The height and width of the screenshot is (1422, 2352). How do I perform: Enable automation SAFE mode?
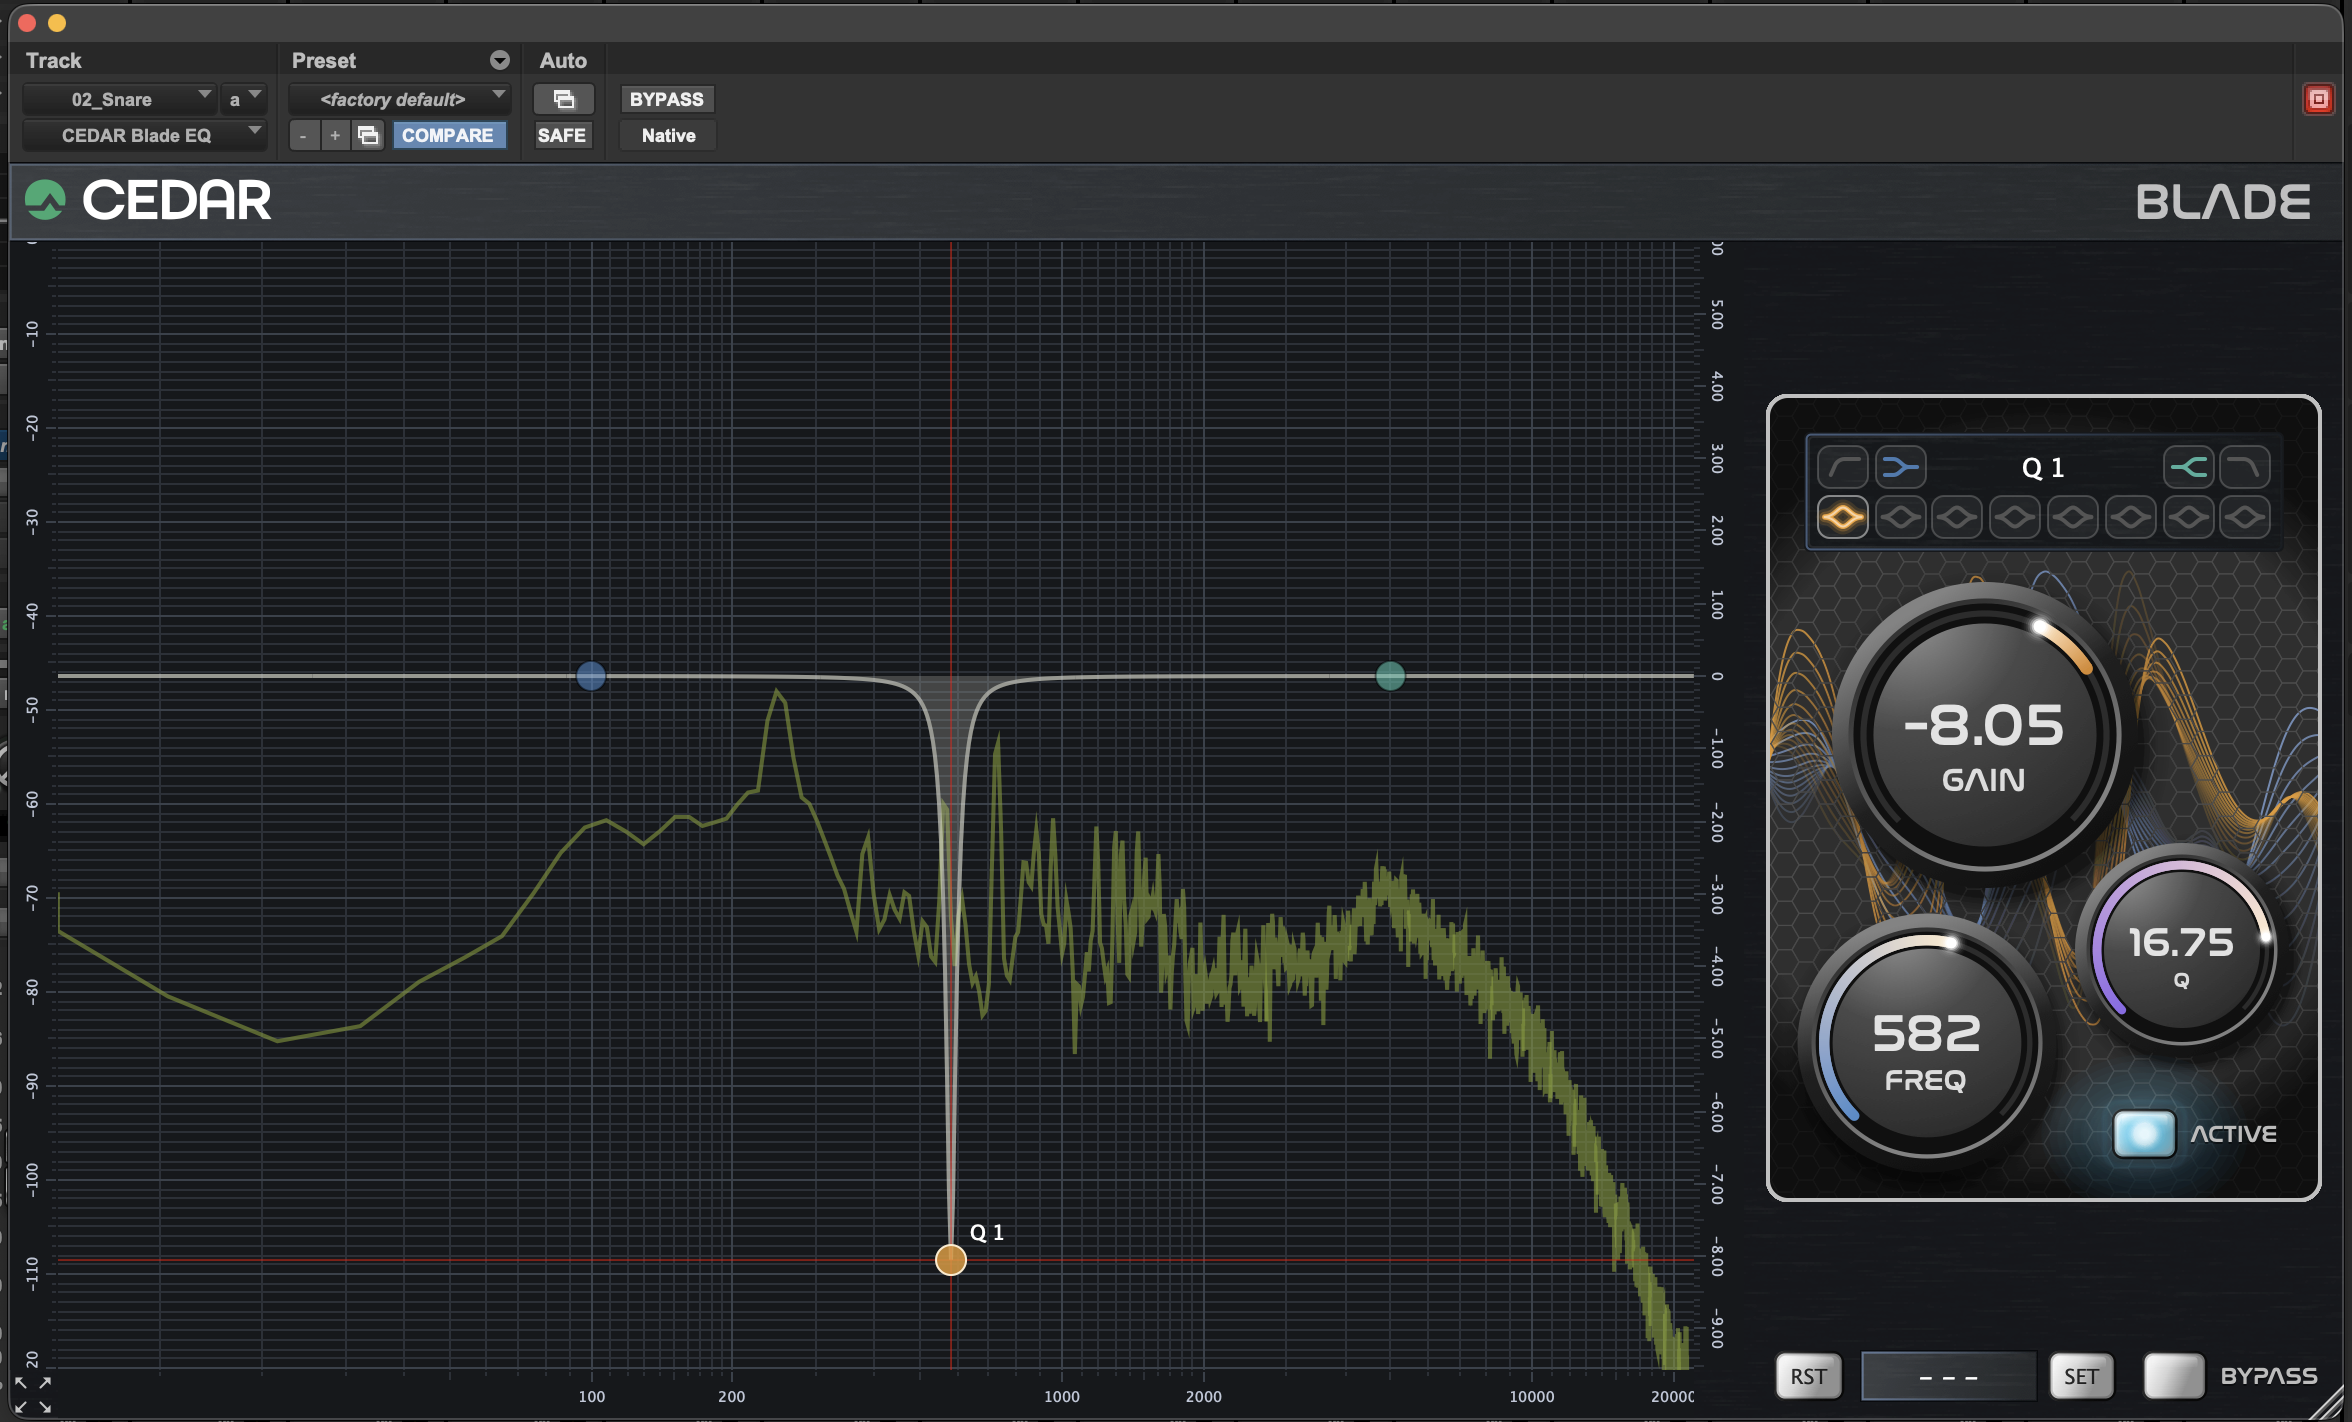[562, 135]
